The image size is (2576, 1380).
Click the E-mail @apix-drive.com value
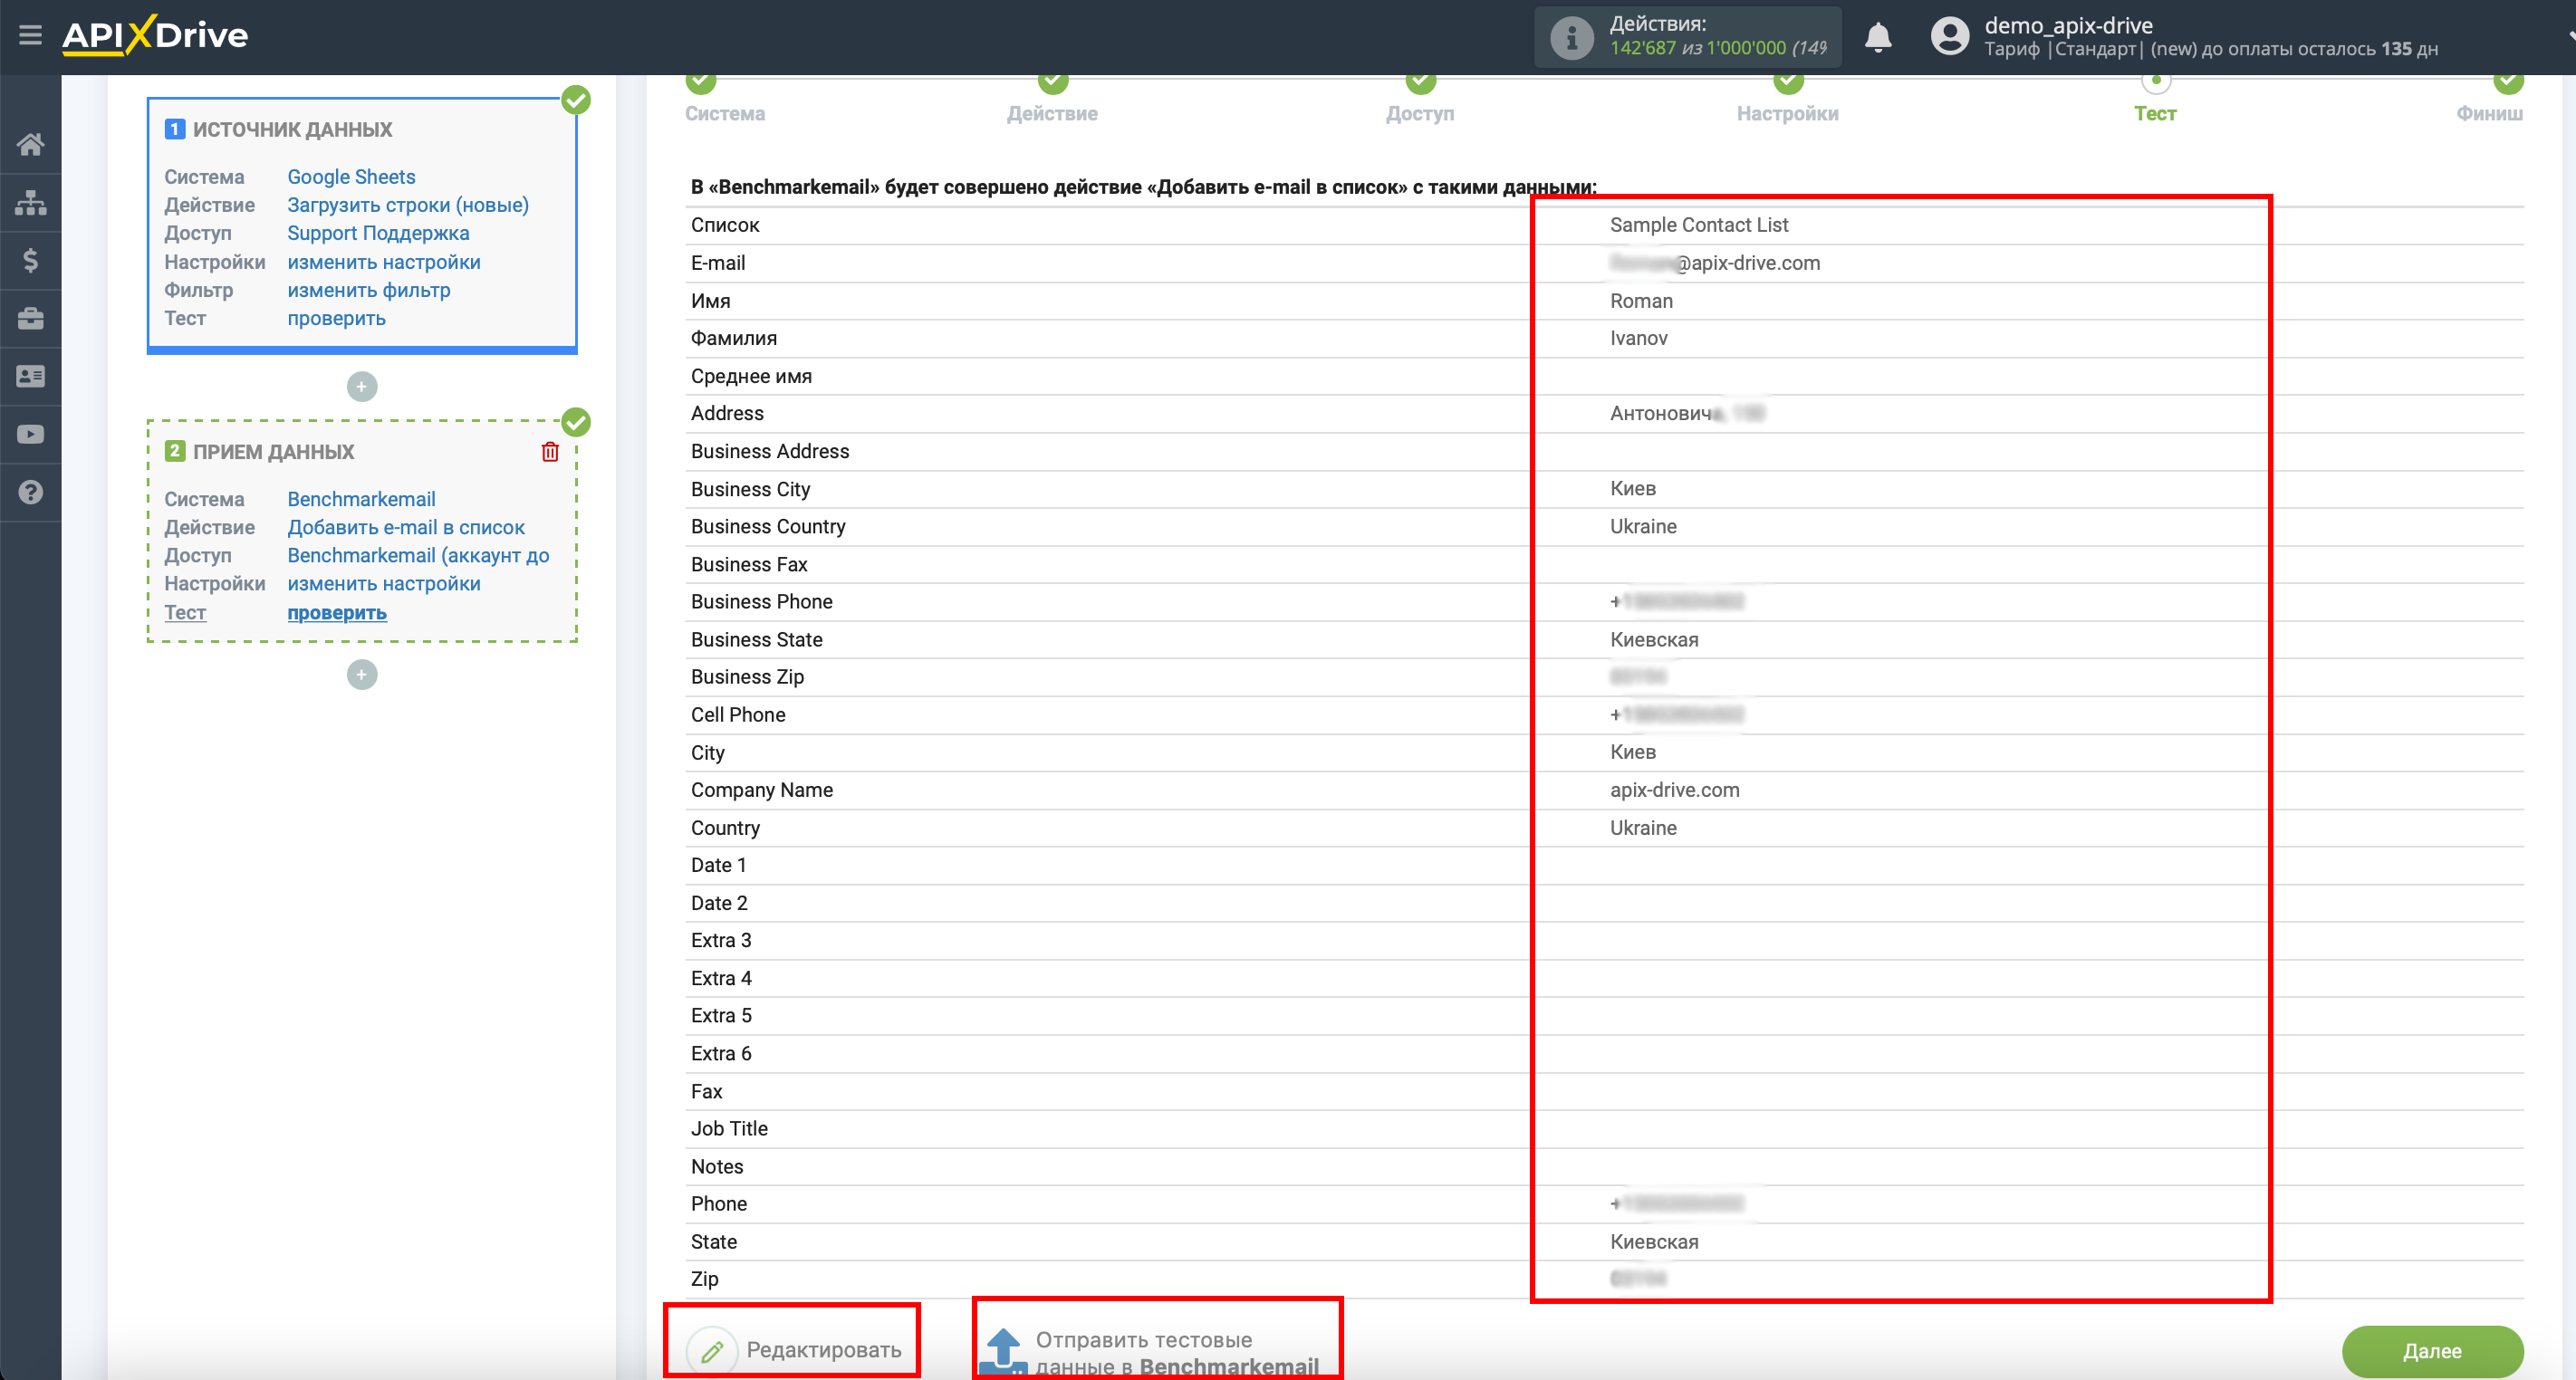point(1714,263)
